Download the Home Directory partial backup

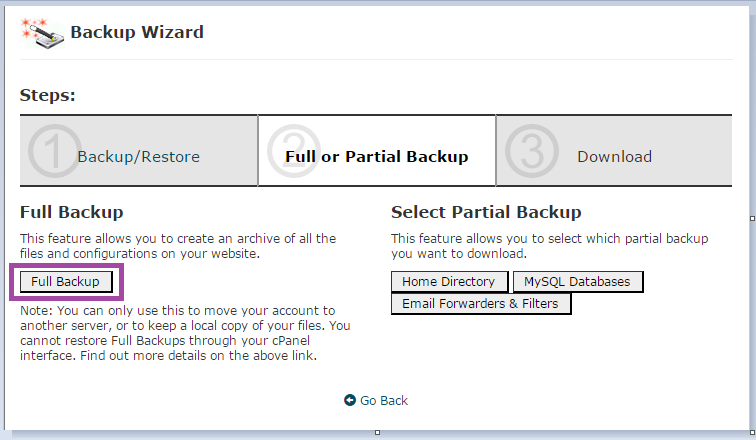pos(449,281)
